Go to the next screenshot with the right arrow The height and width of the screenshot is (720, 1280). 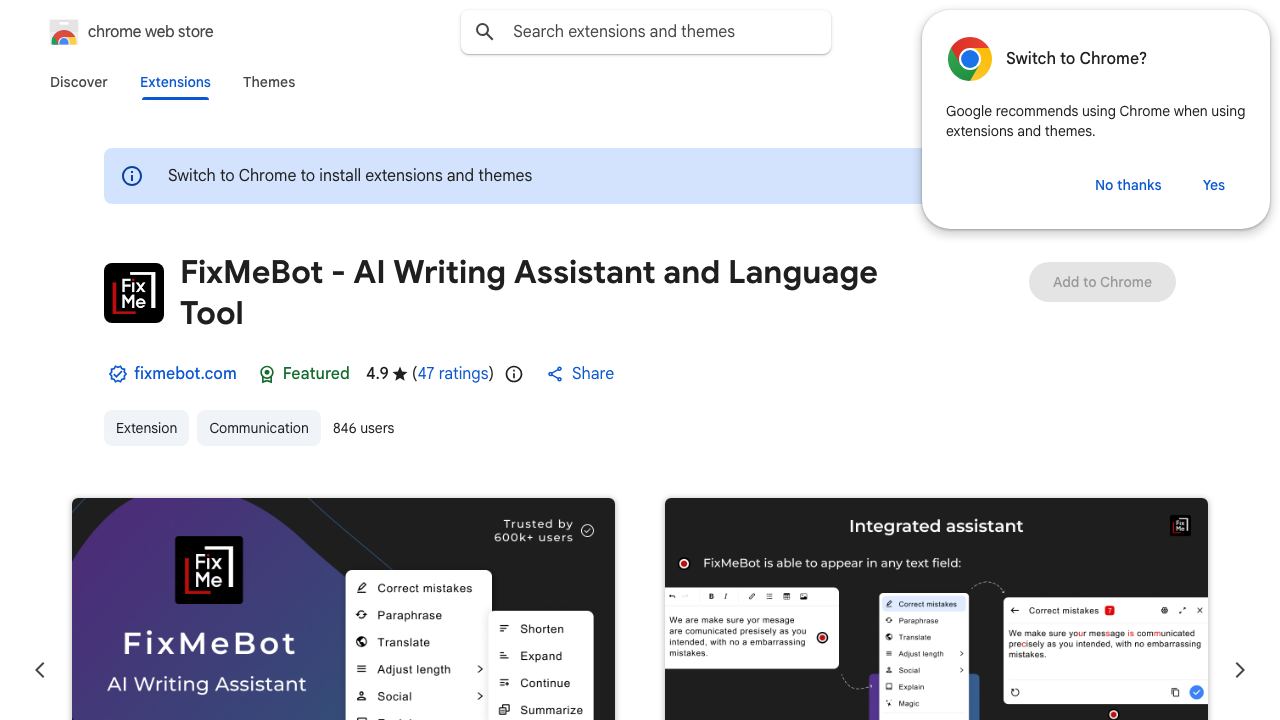(1240, 670)
